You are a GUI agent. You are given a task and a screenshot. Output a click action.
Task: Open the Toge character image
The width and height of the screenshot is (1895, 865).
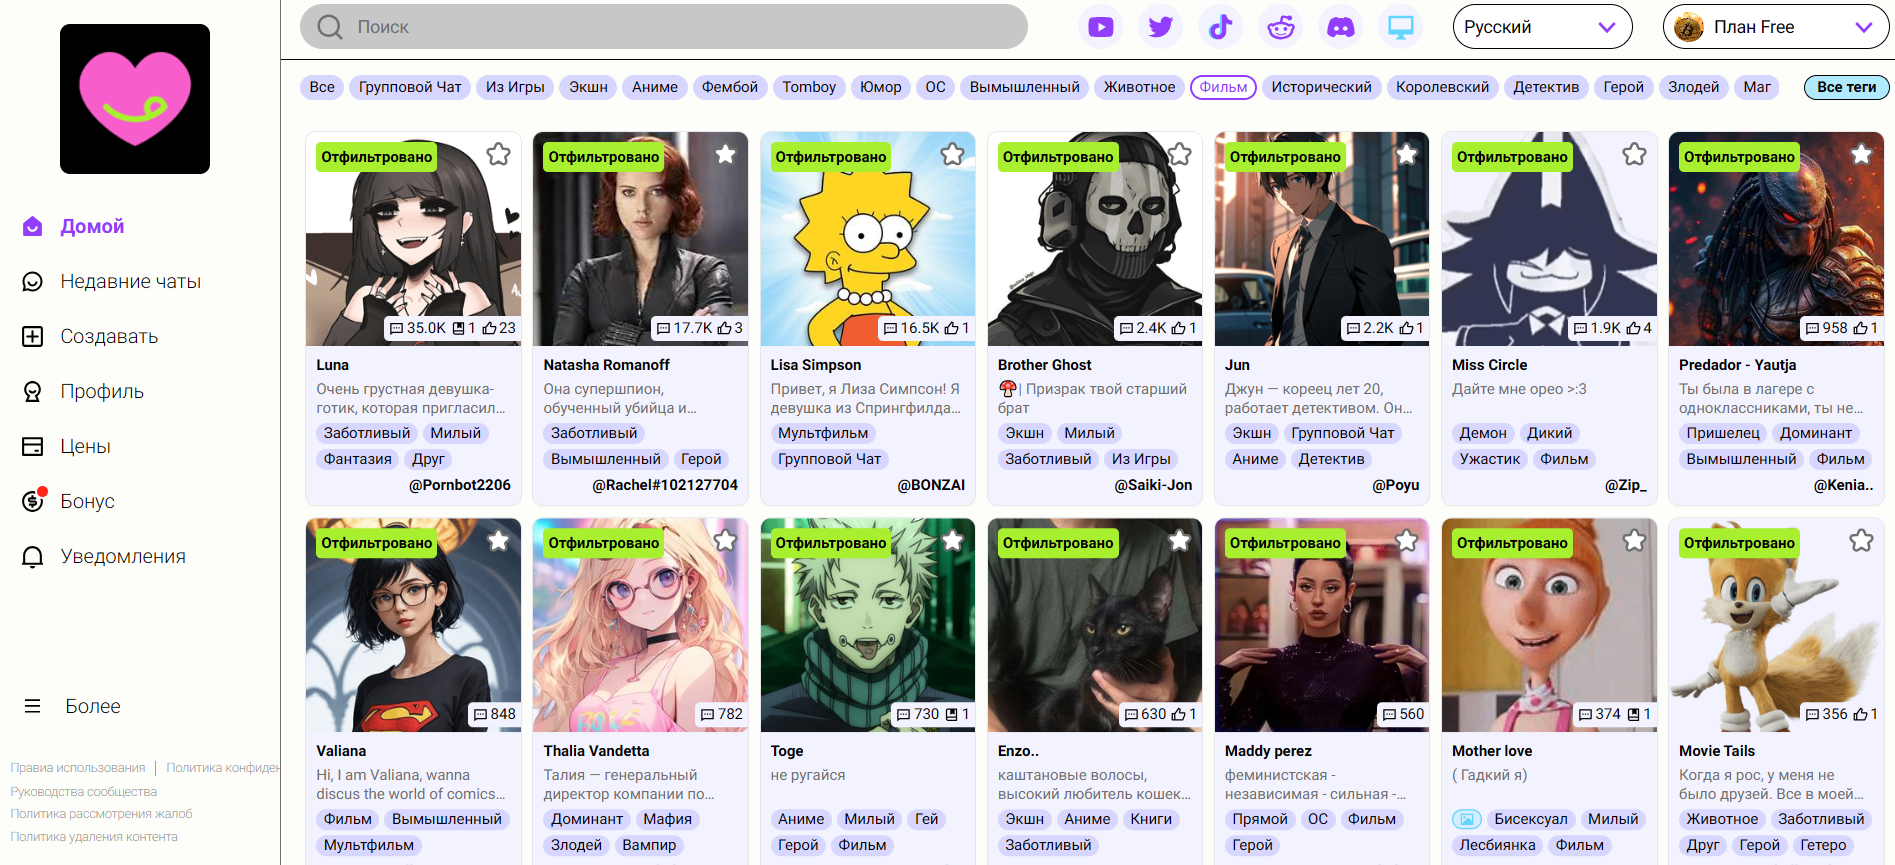pos(868,625)
